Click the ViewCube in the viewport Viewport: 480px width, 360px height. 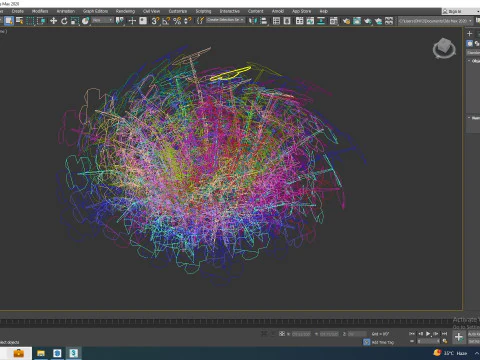[x=444, y=48]
